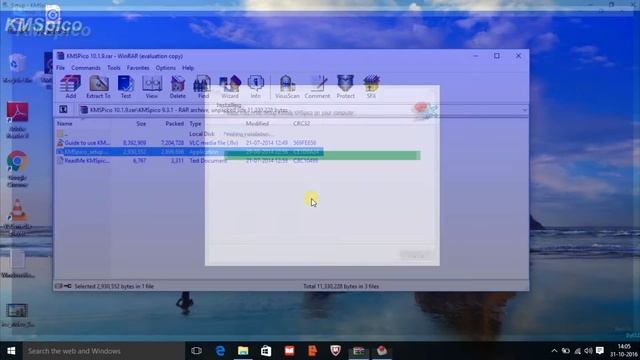Select the 'KMSpico_setup' application row
The height and width of the screenshot is (360, 640).
point(189,152)
